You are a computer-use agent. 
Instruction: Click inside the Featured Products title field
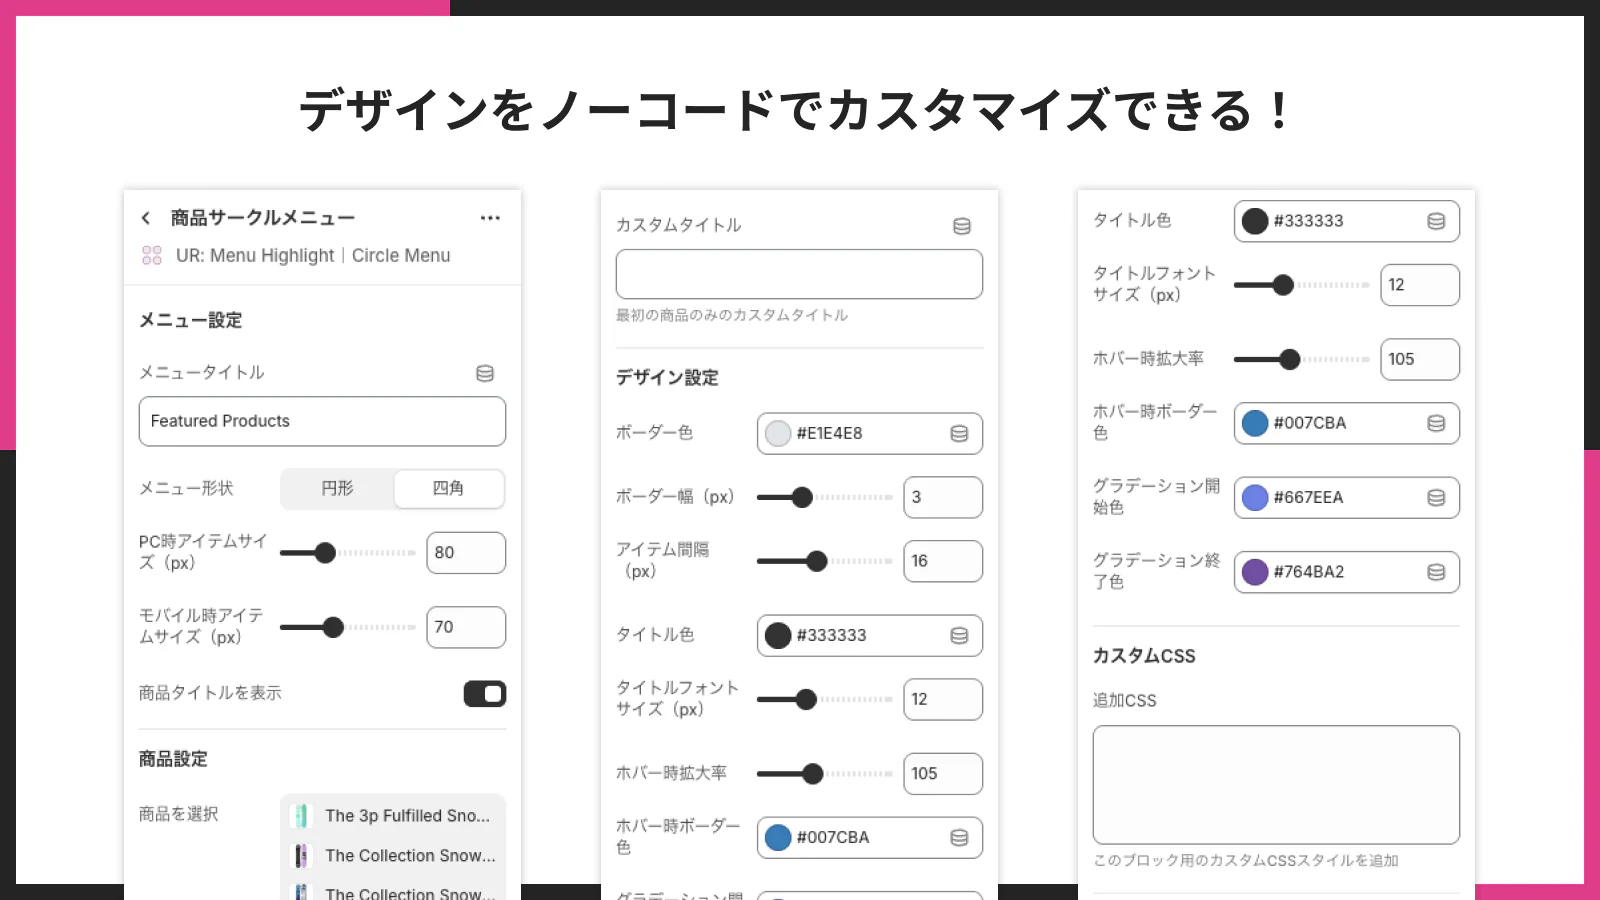[322, 421]
